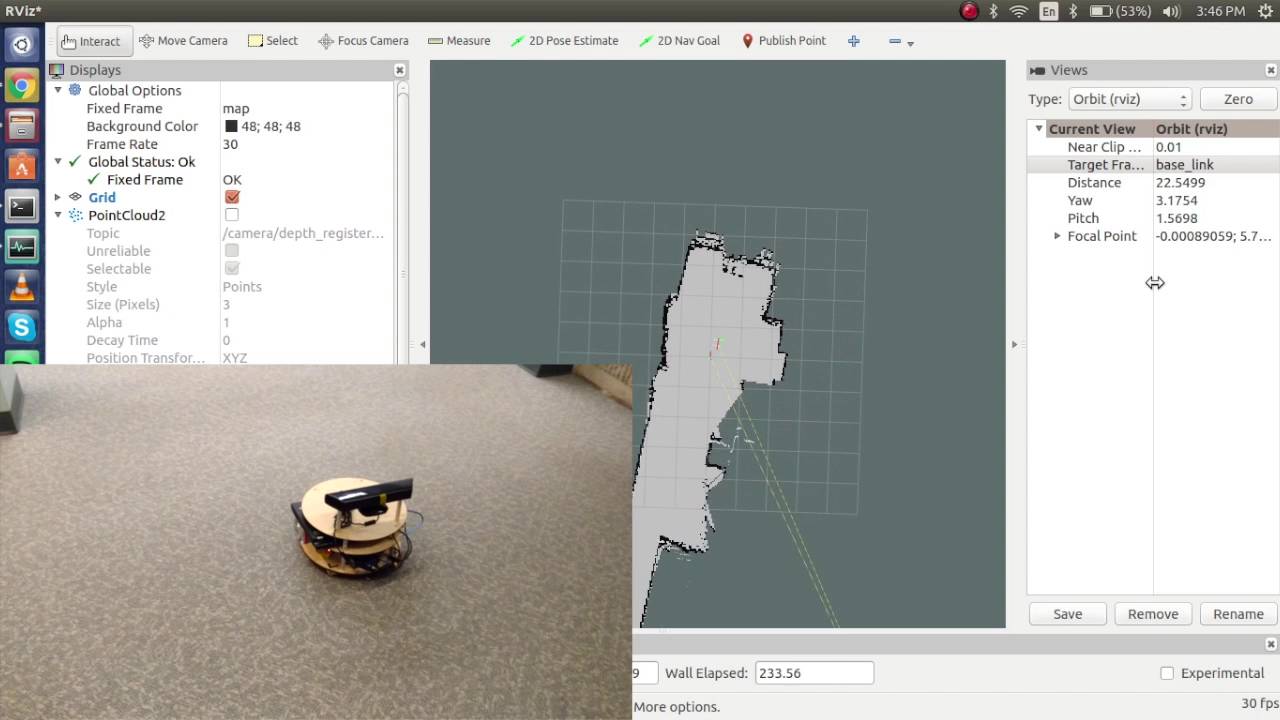The image size is (1280, 720).
Task: Click the Distance value 22.5499
Action: click(x=1180, y=183)
